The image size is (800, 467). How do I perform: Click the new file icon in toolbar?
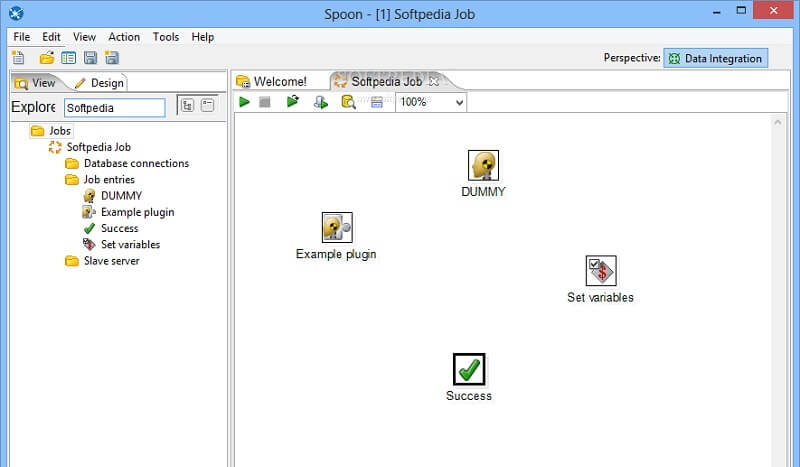pos(18,58)
